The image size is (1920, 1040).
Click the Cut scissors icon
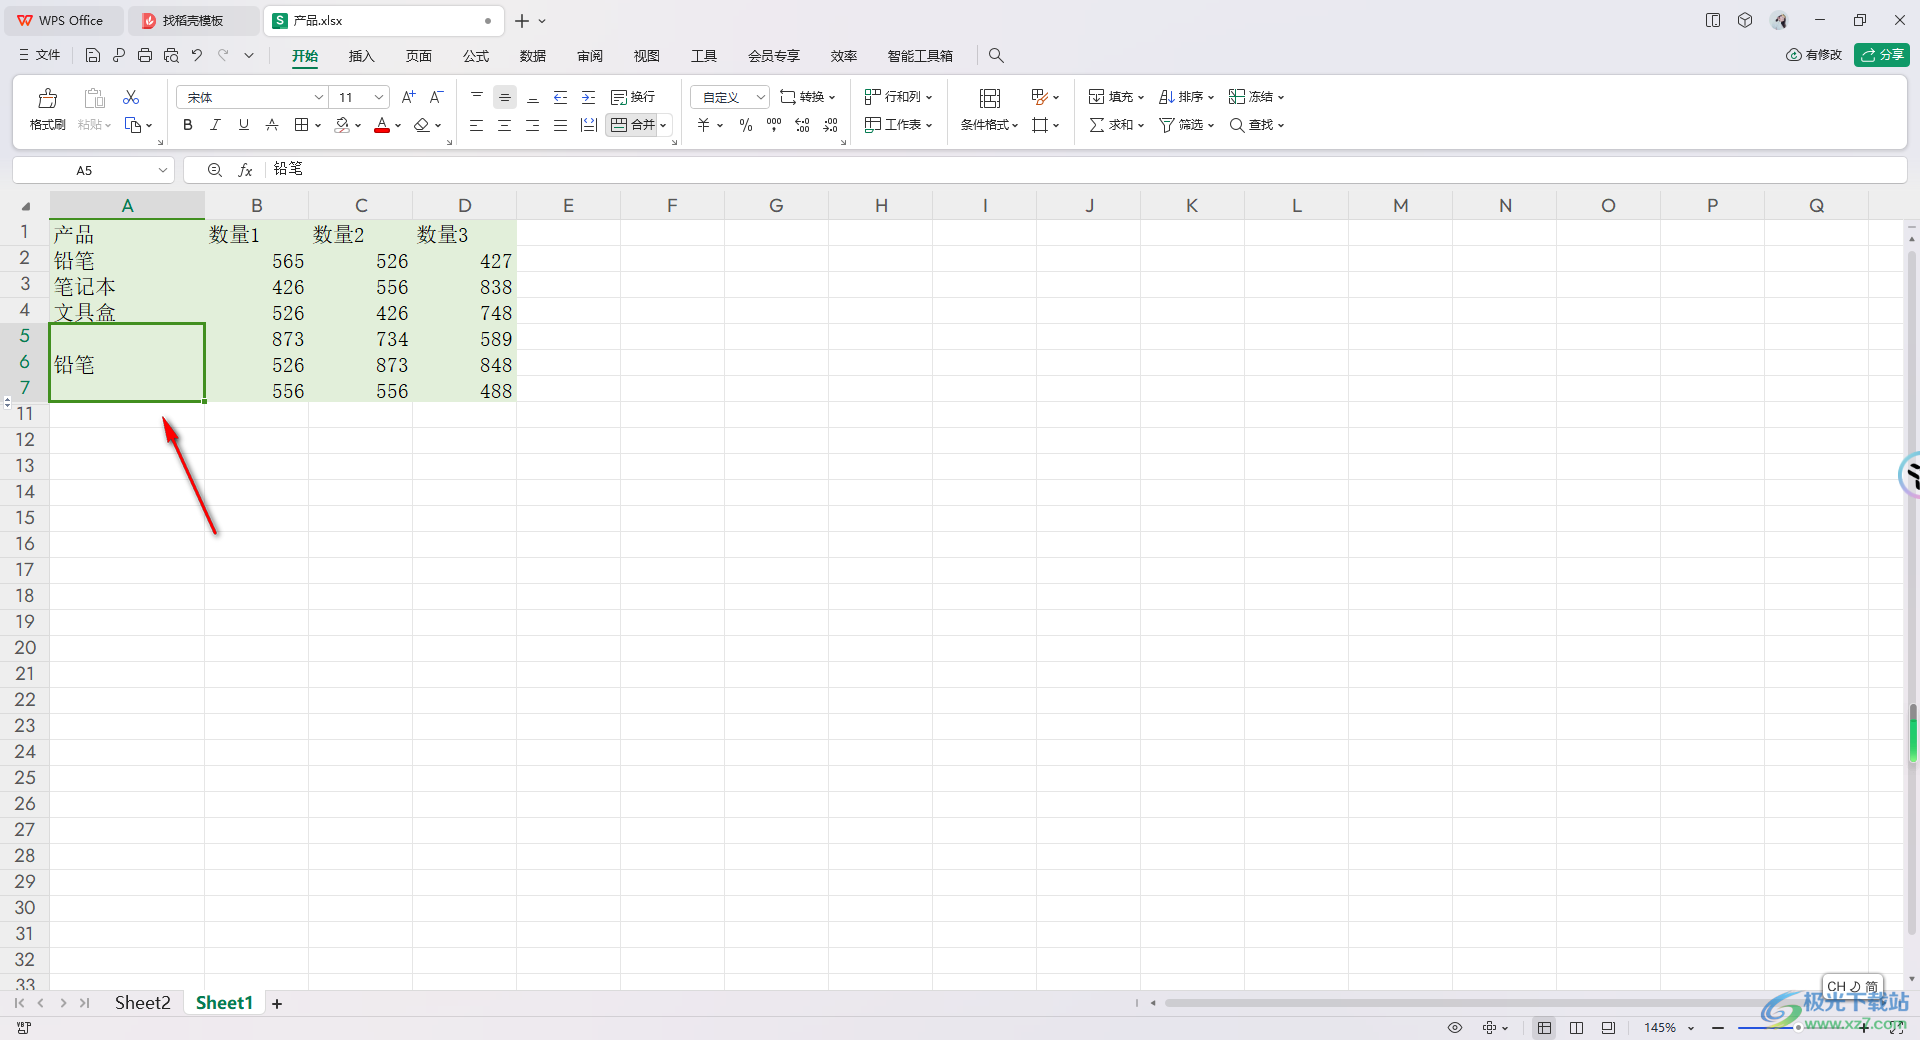131,97
